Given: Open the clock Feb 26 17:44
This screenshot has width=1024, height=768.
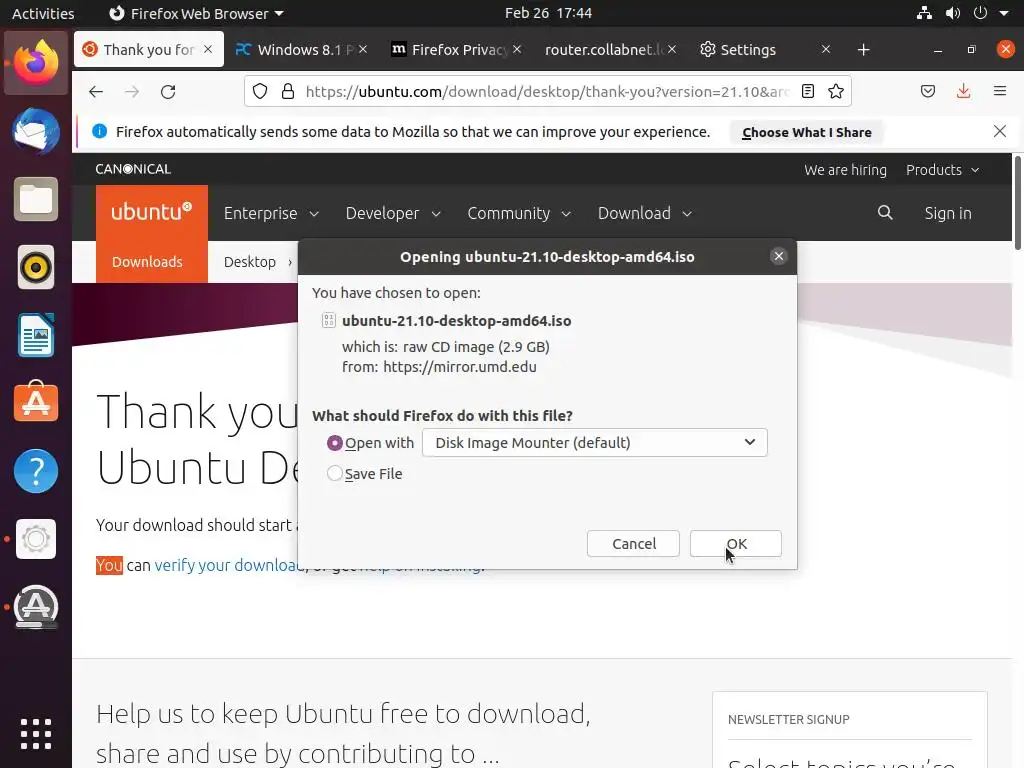Looking at the screenshot, I should 548,13.
